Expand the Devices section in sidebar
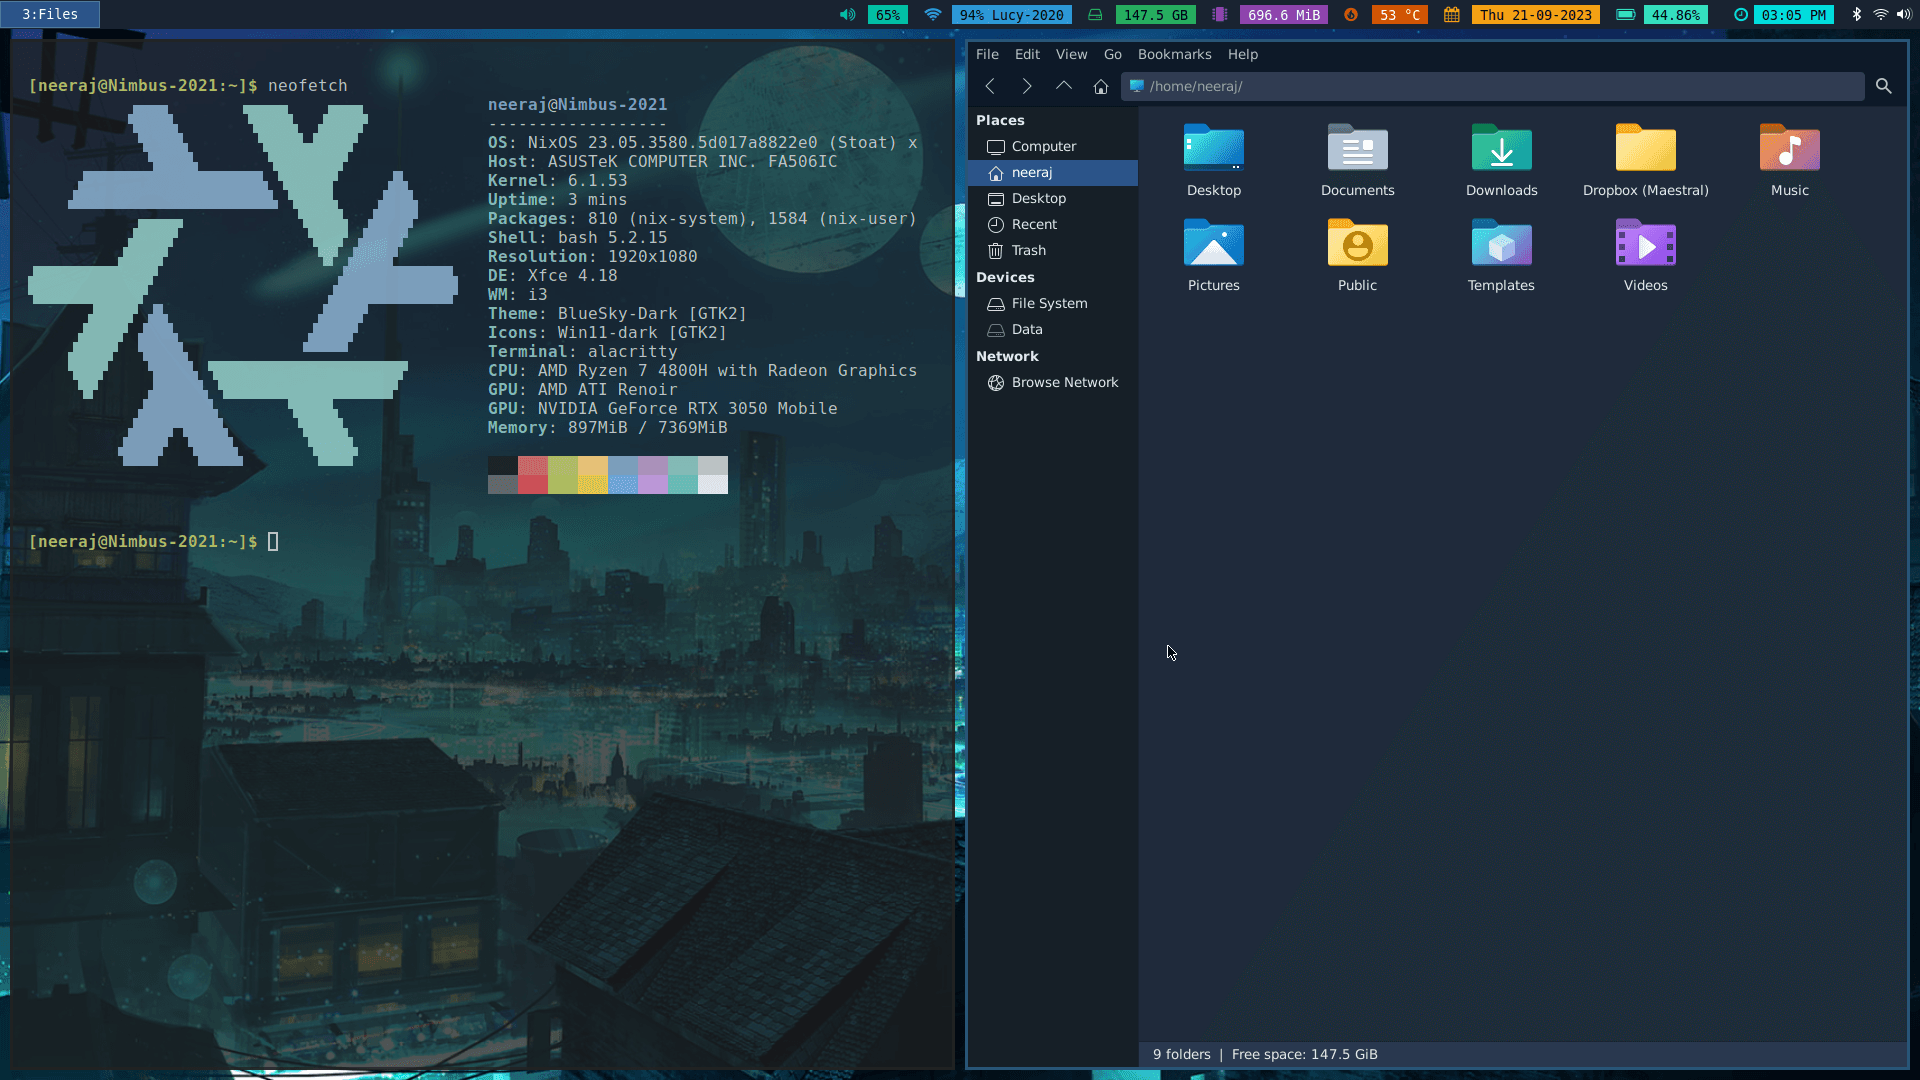The height and width of the screenshot is (1080, 1920). pos(1006,277)
